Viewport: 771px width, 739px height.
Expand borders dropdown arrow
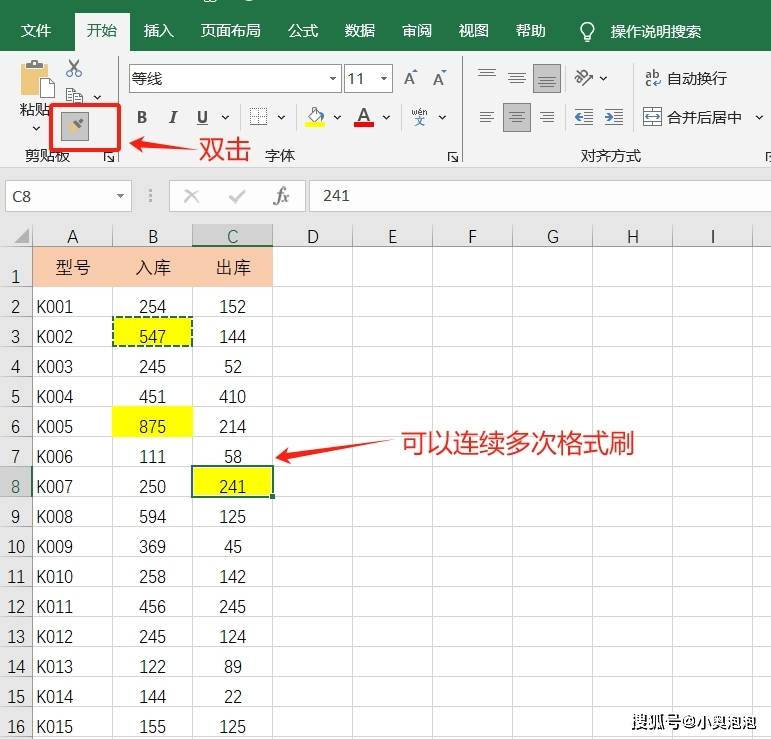point(281,117)
